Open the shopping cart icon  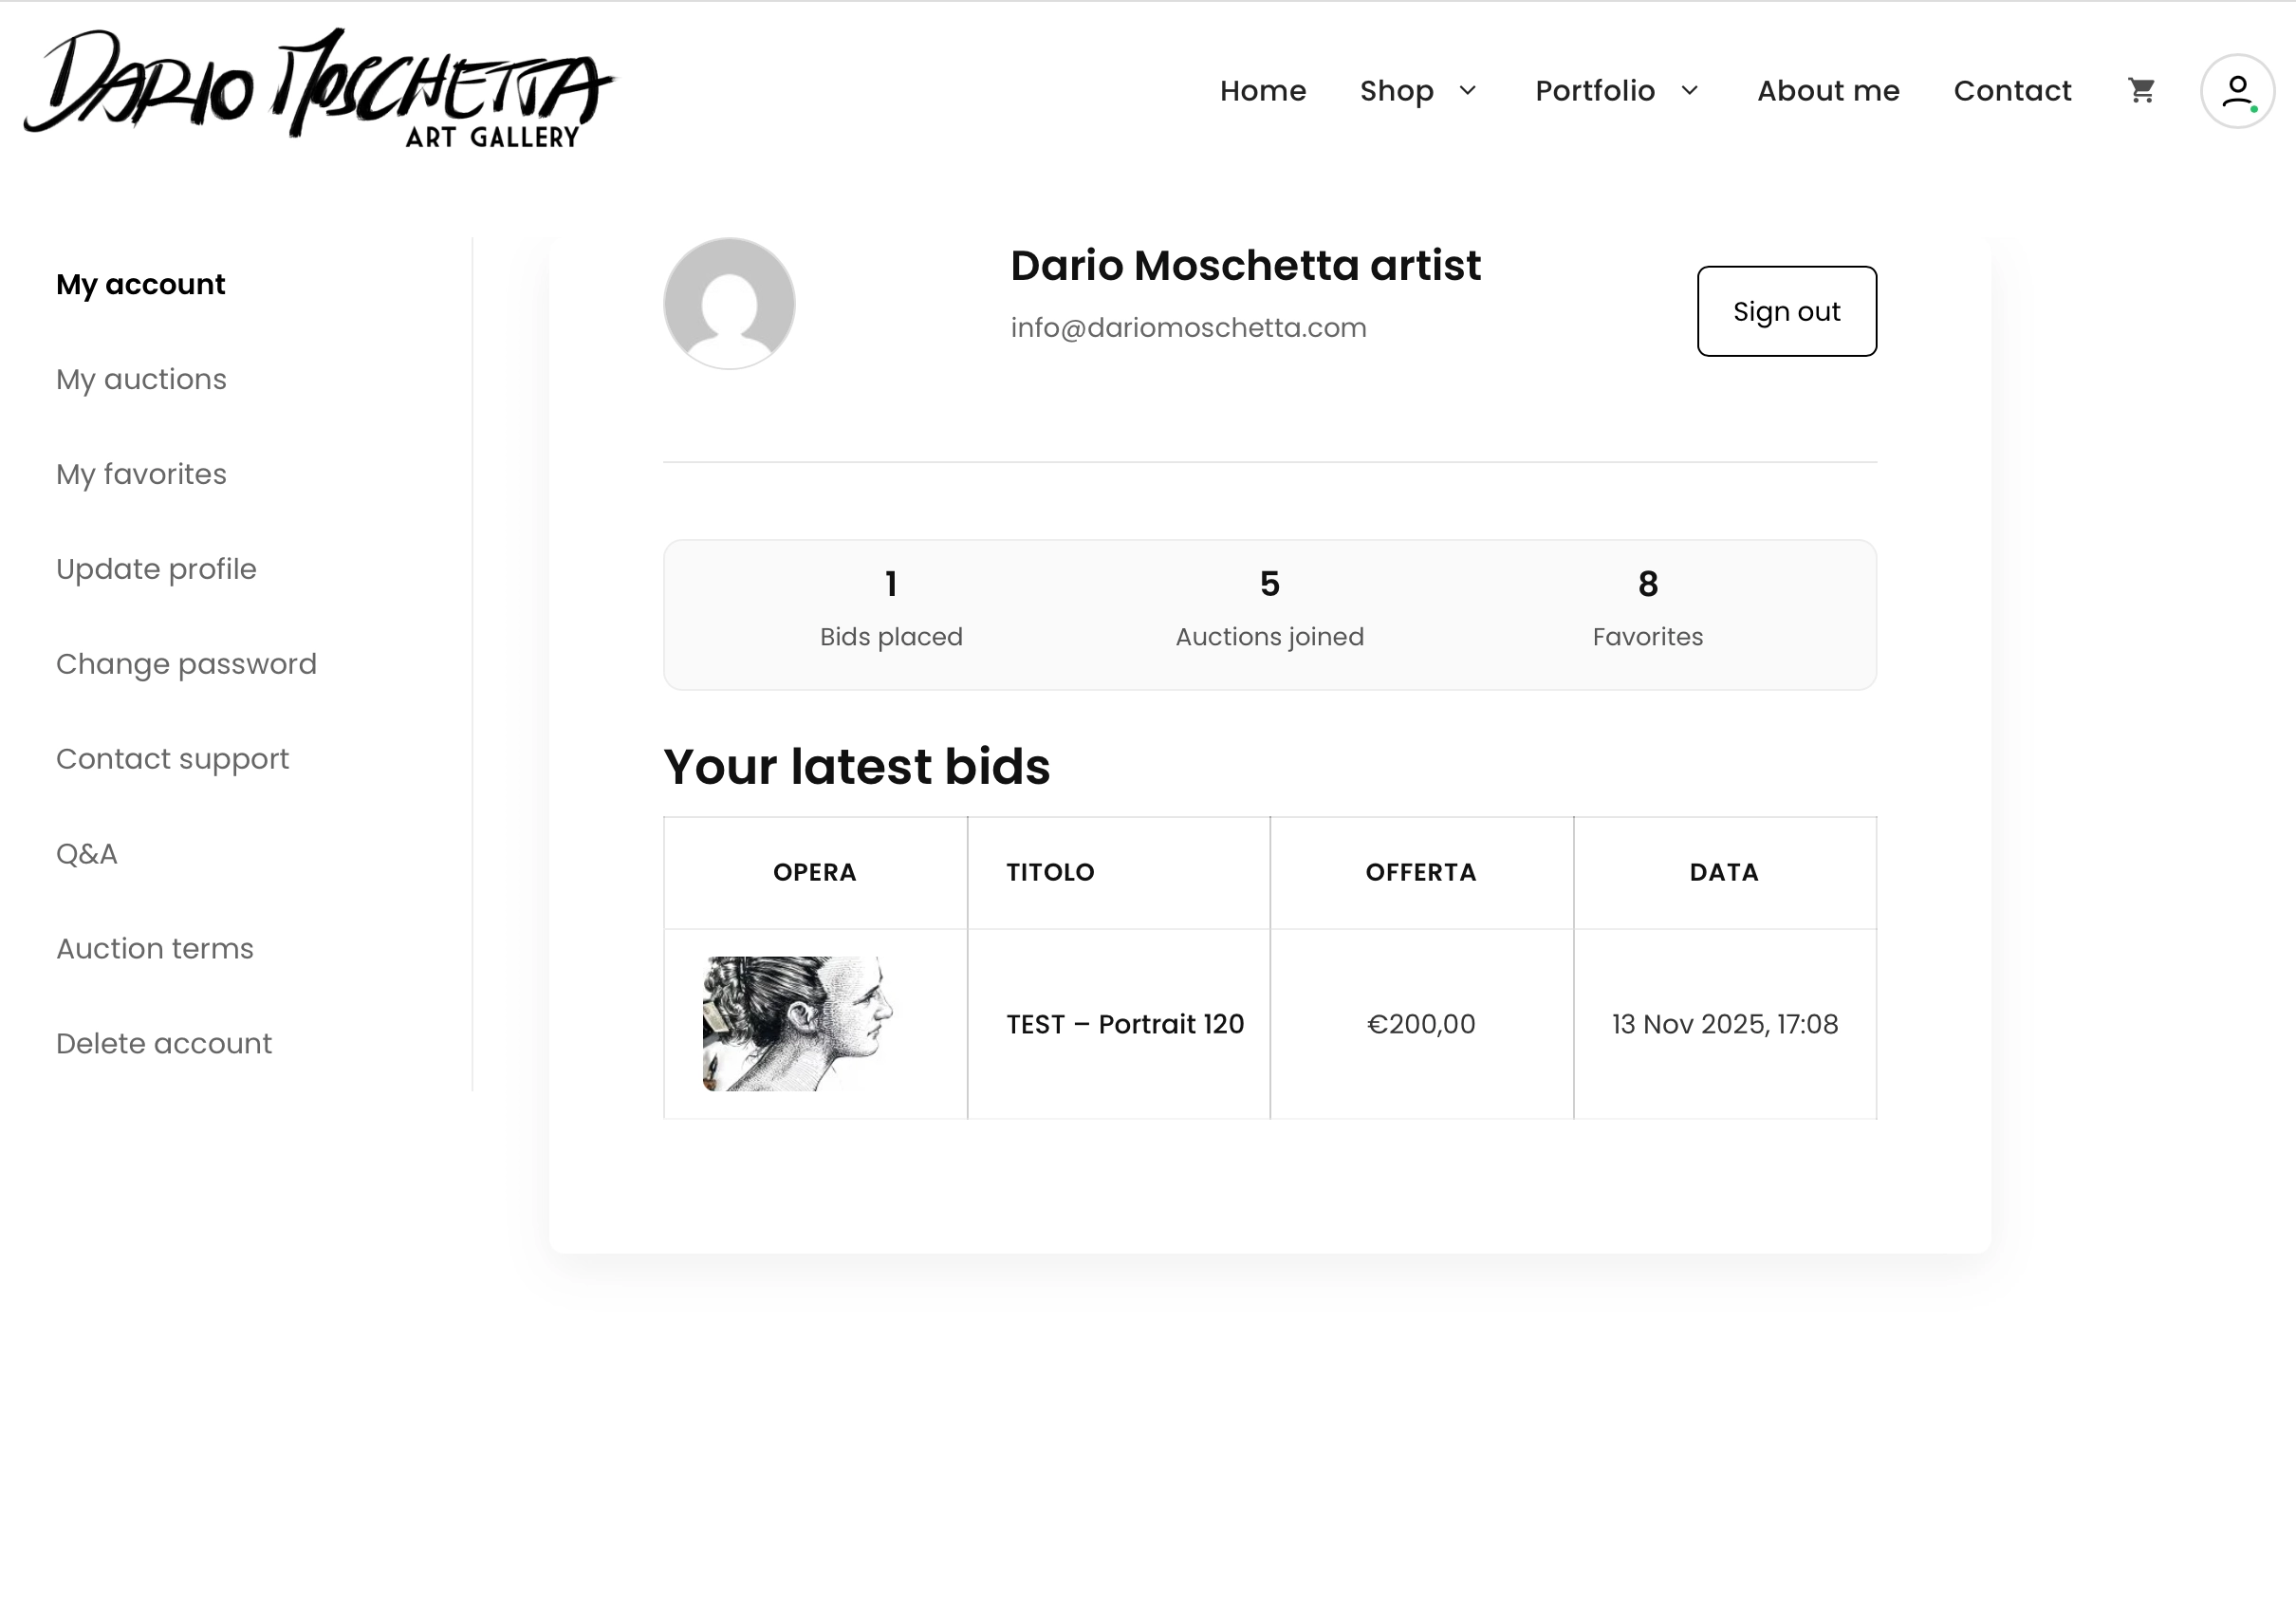click(x=2143, y=90)
